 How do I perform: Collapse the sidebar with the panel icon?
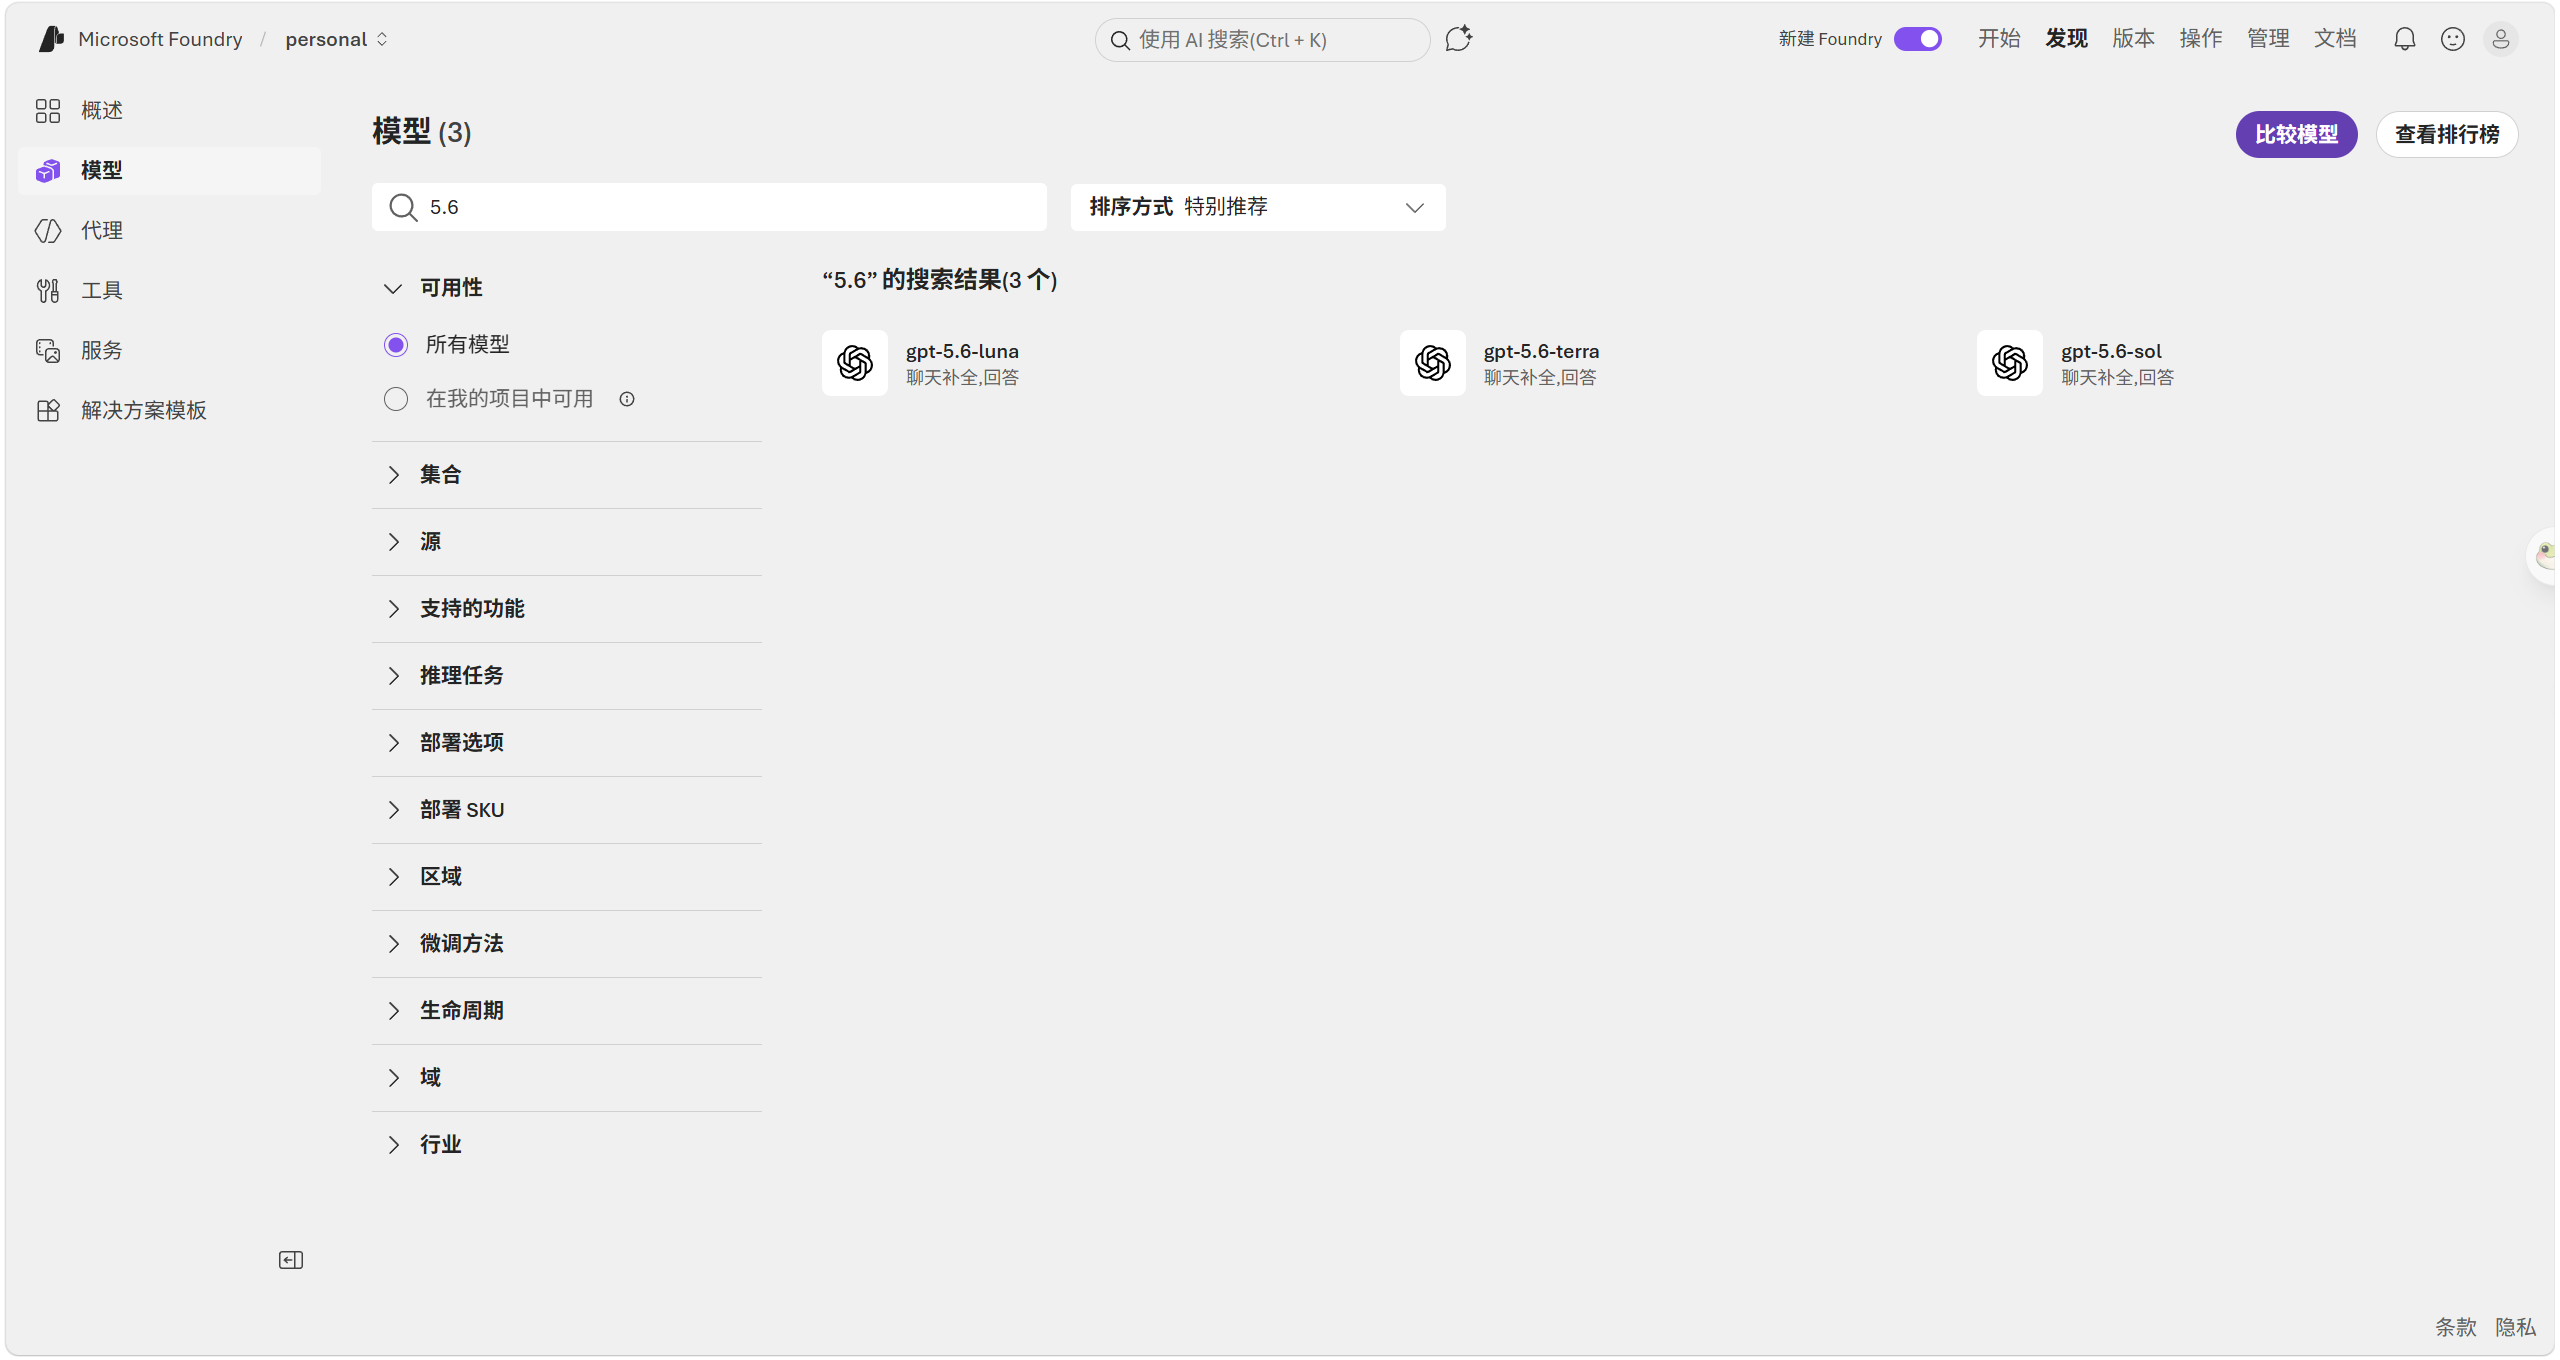(x=291, y=1260)
